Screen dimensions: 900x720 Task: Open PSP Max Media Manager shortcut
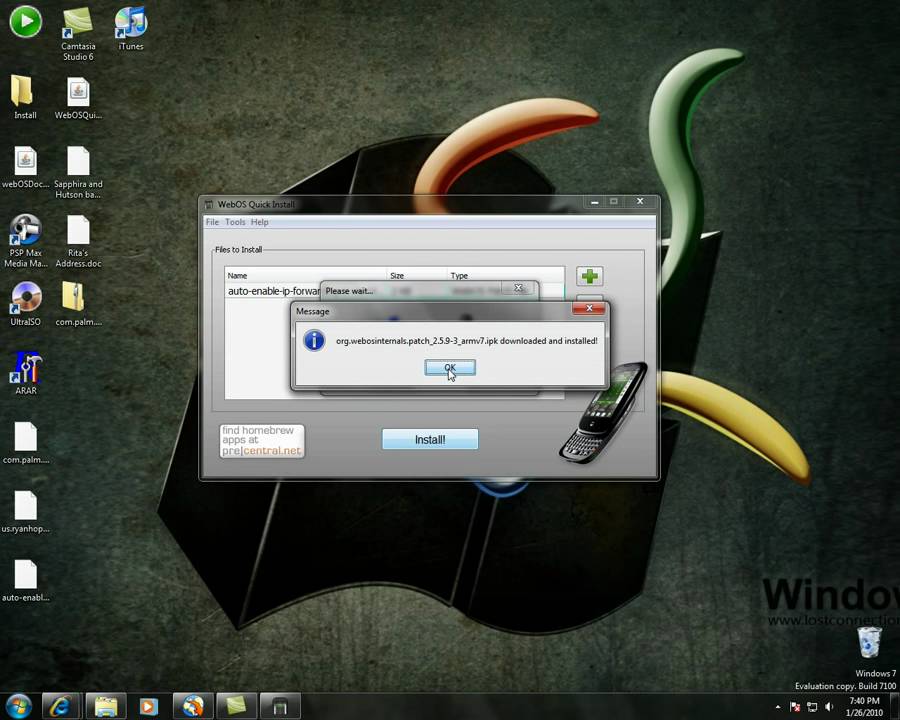tap(25, 241)
